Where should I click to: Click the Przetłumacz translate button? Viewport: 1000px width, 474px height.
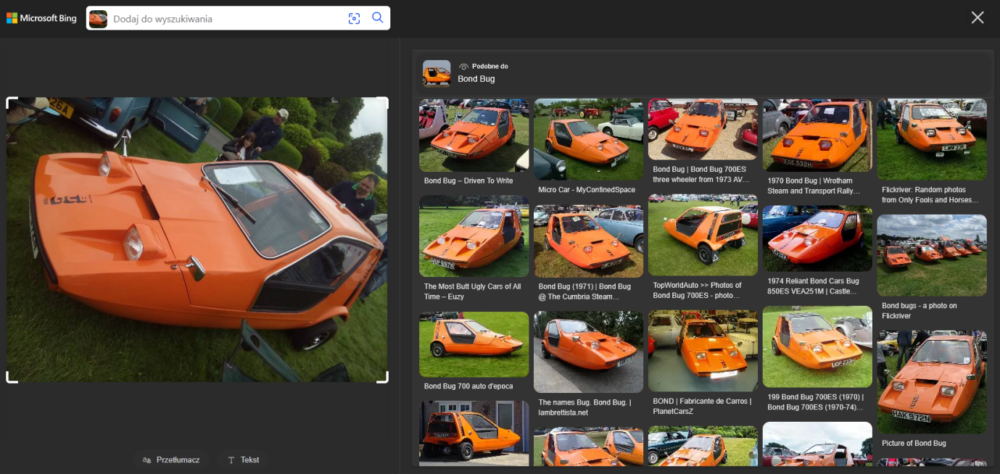[171, 460]
